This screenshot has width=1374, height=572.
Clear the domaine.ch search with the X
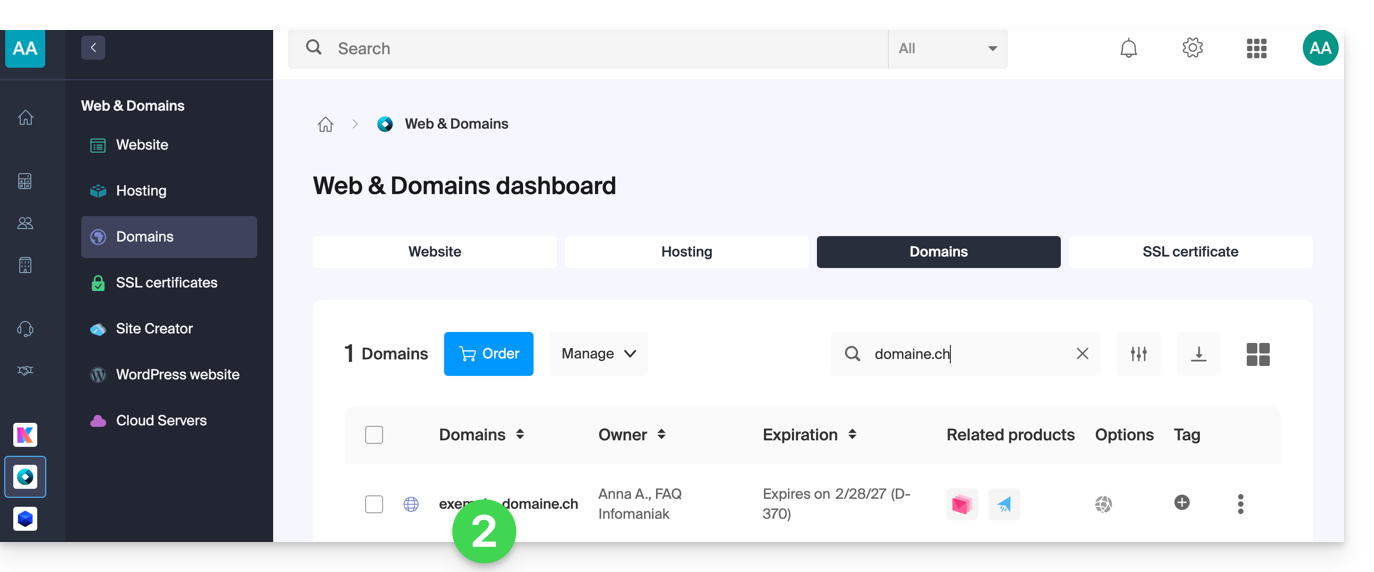[x=1082, y=354]
